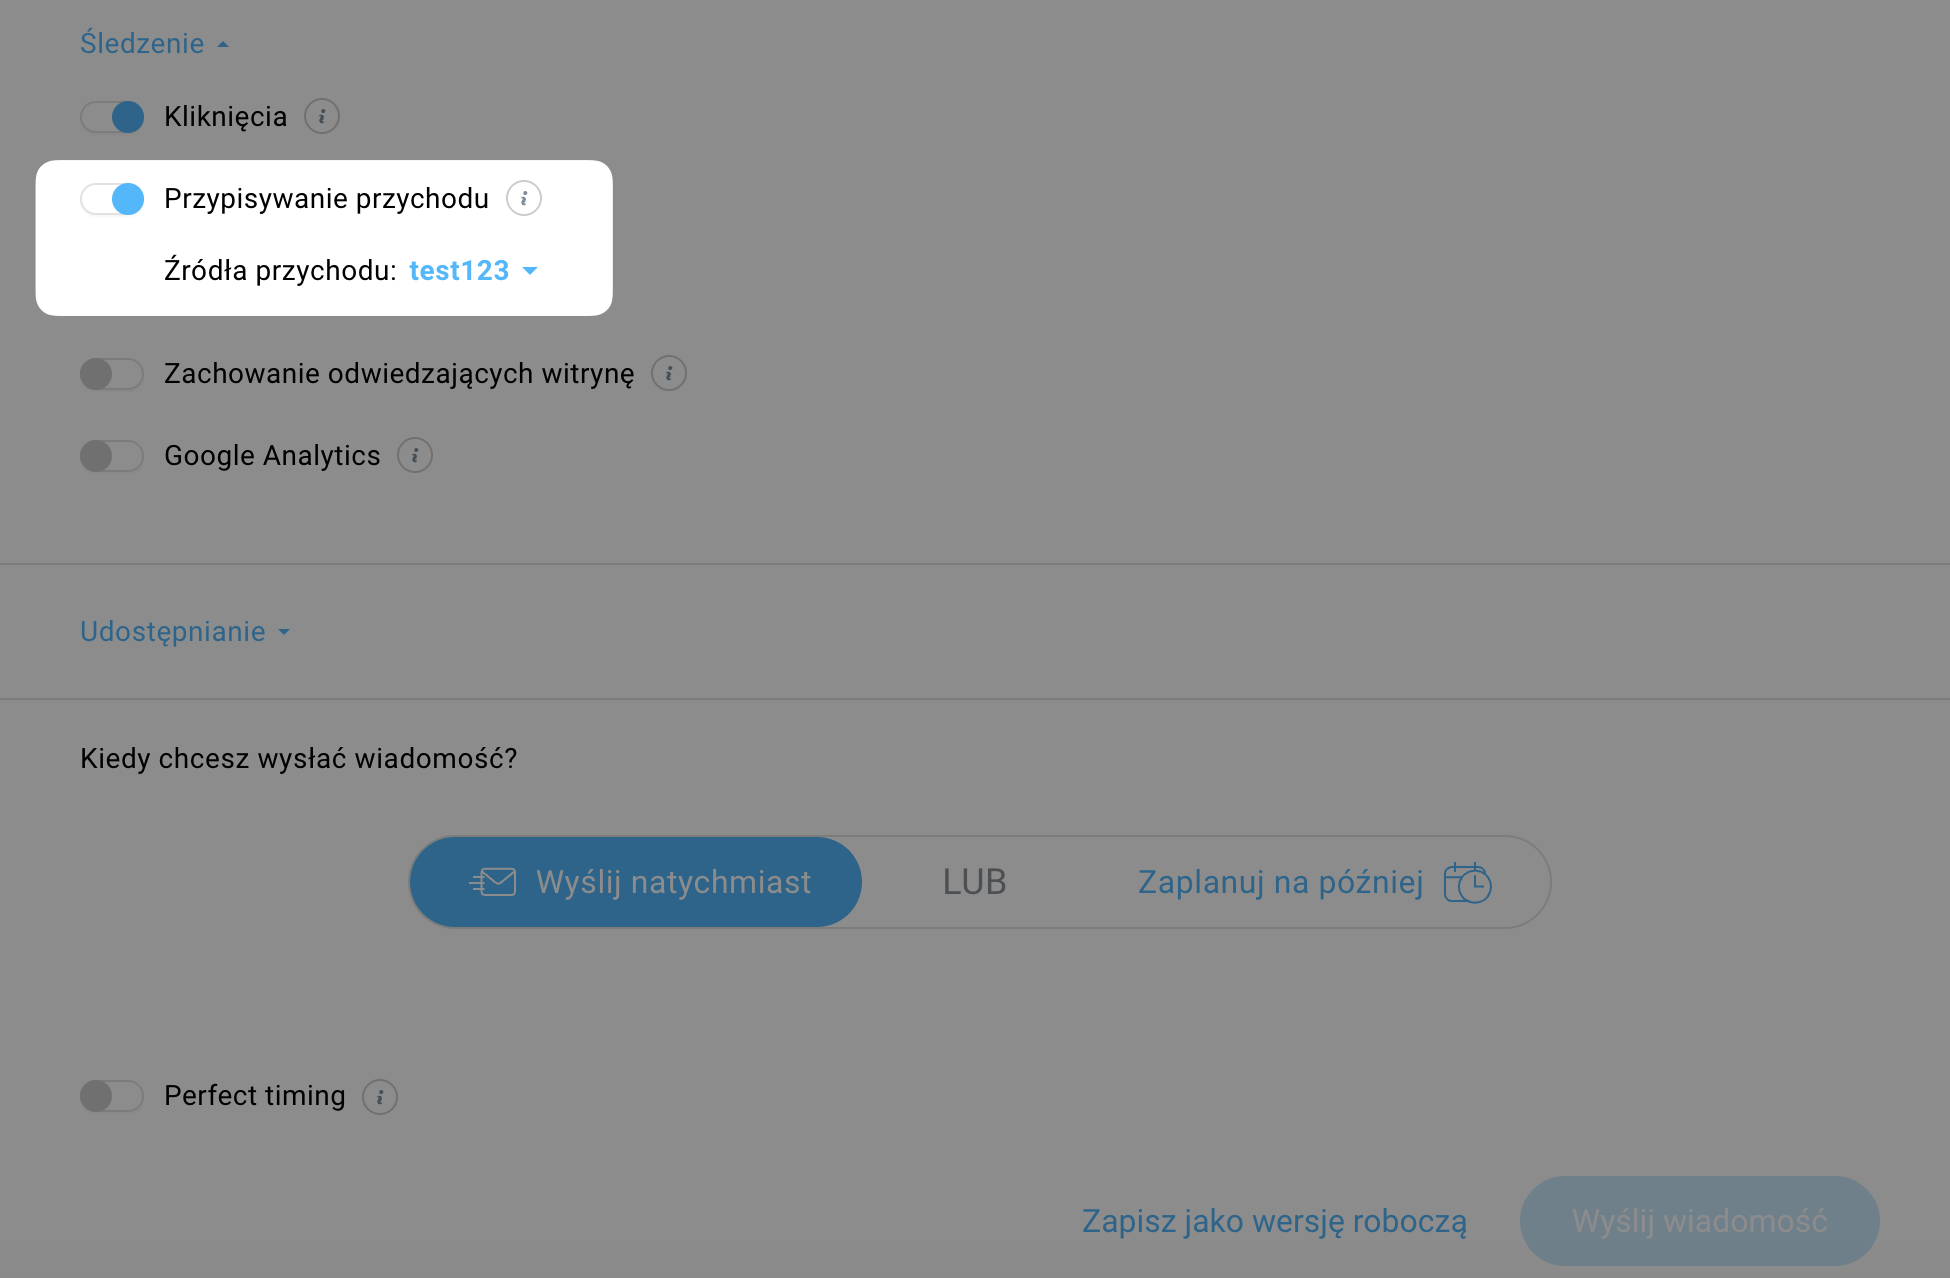Turn off Przypisywanie przychodu toggle
The height and width of the screenshot is (1278, 1950).
pos(112,199)
